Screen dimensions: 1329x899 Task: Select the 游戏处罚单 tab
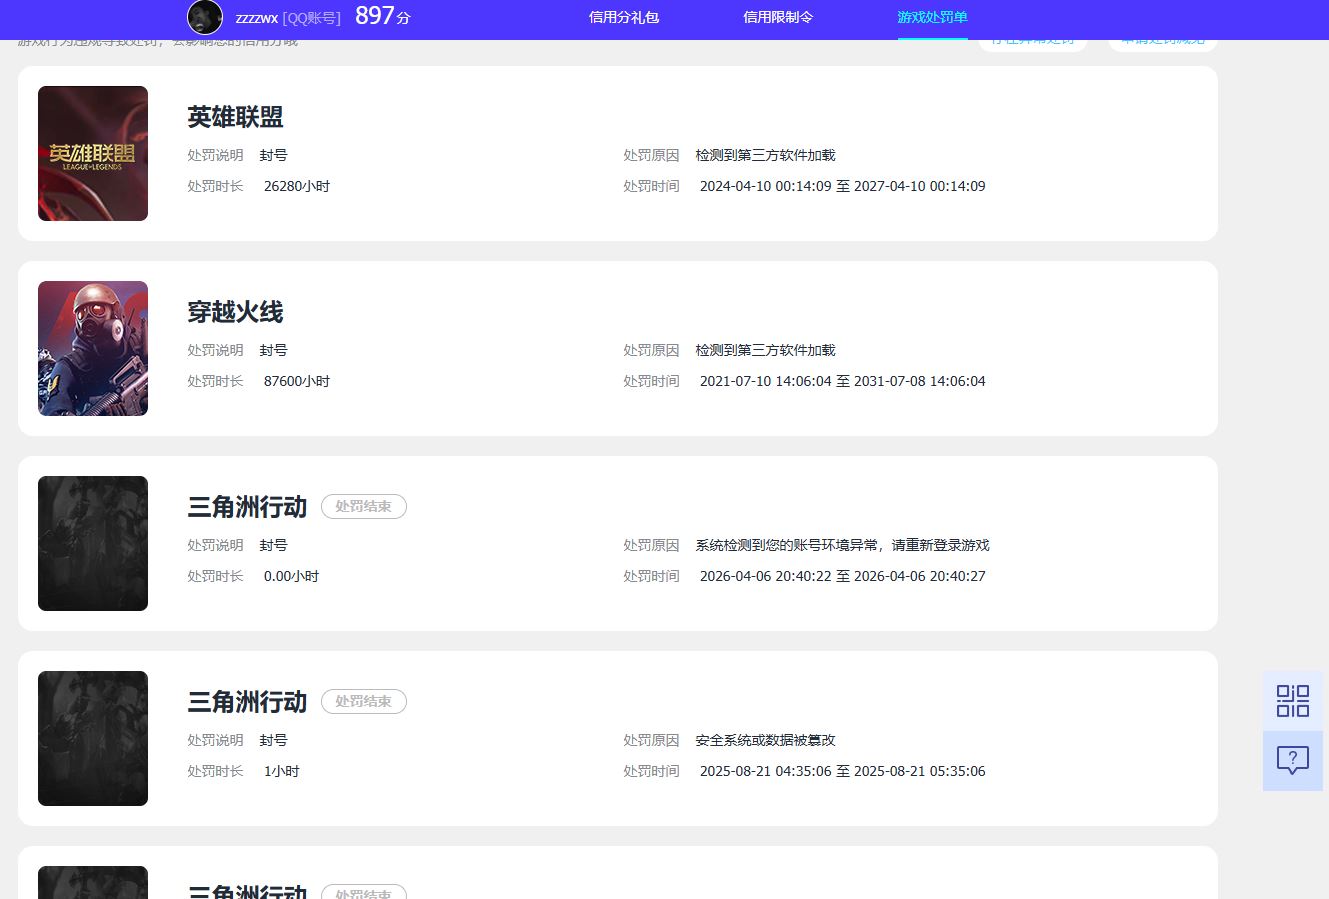click(x=932, y=17)
